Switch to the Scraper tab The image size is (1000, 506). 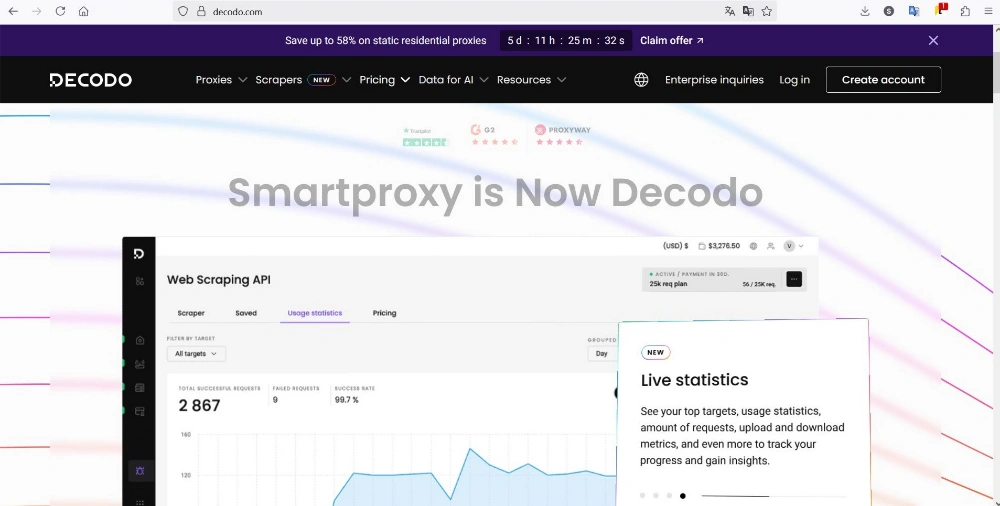tap(191, 313)
